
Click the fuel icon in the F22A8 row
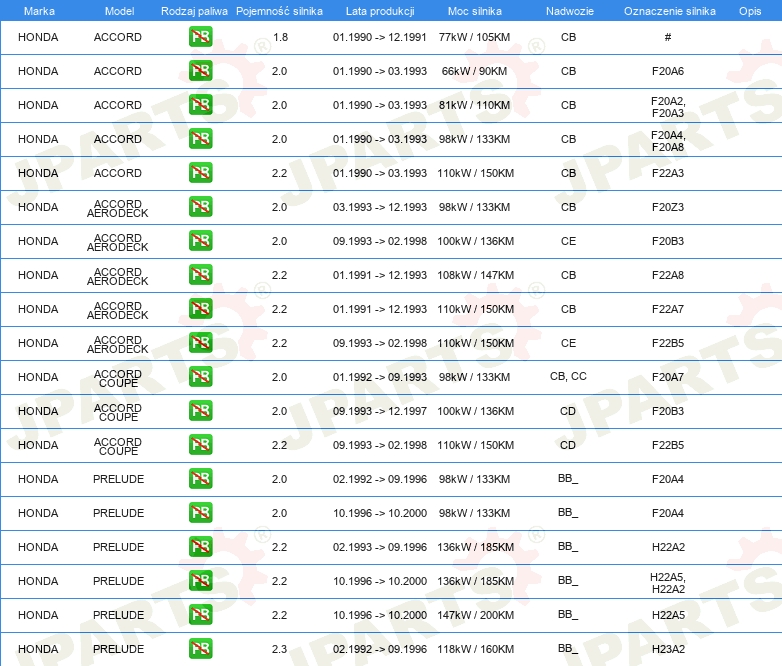coord(200,274)
